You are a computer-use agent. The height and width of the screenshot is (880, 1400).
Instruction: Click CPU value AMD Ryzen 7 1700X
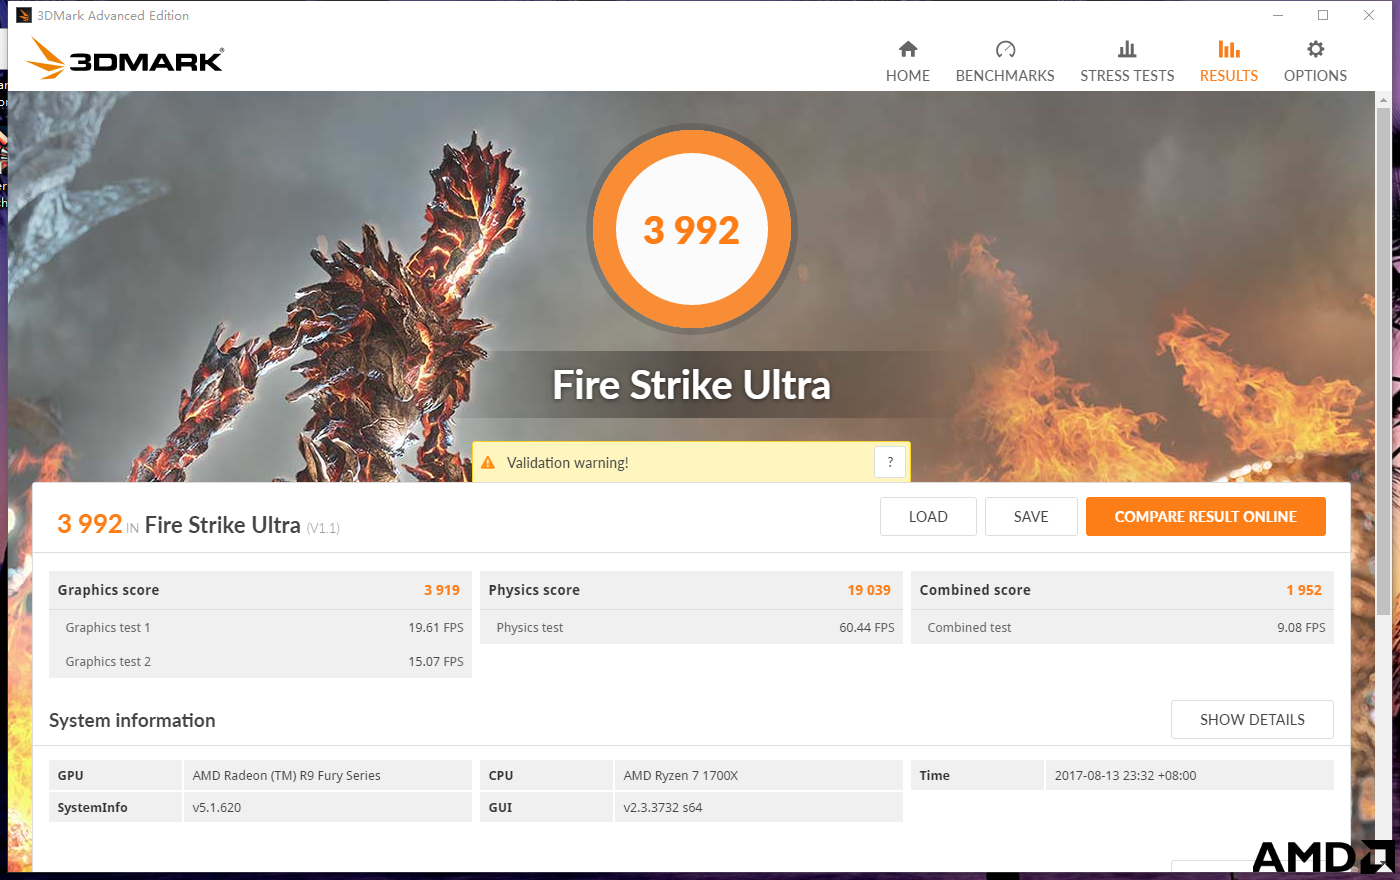click(x=681, y=776)
